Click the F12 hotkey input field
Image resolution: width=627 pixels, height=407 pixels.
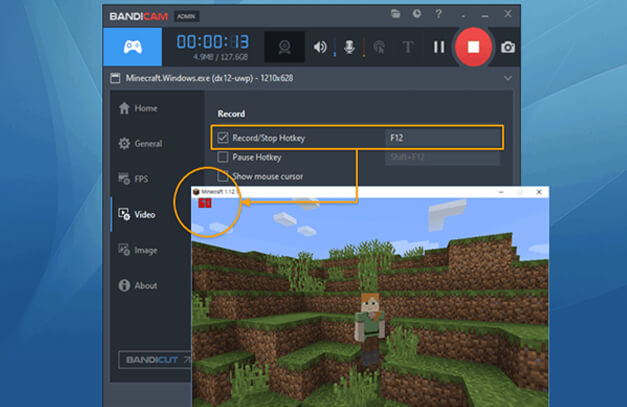pos(442,138)
